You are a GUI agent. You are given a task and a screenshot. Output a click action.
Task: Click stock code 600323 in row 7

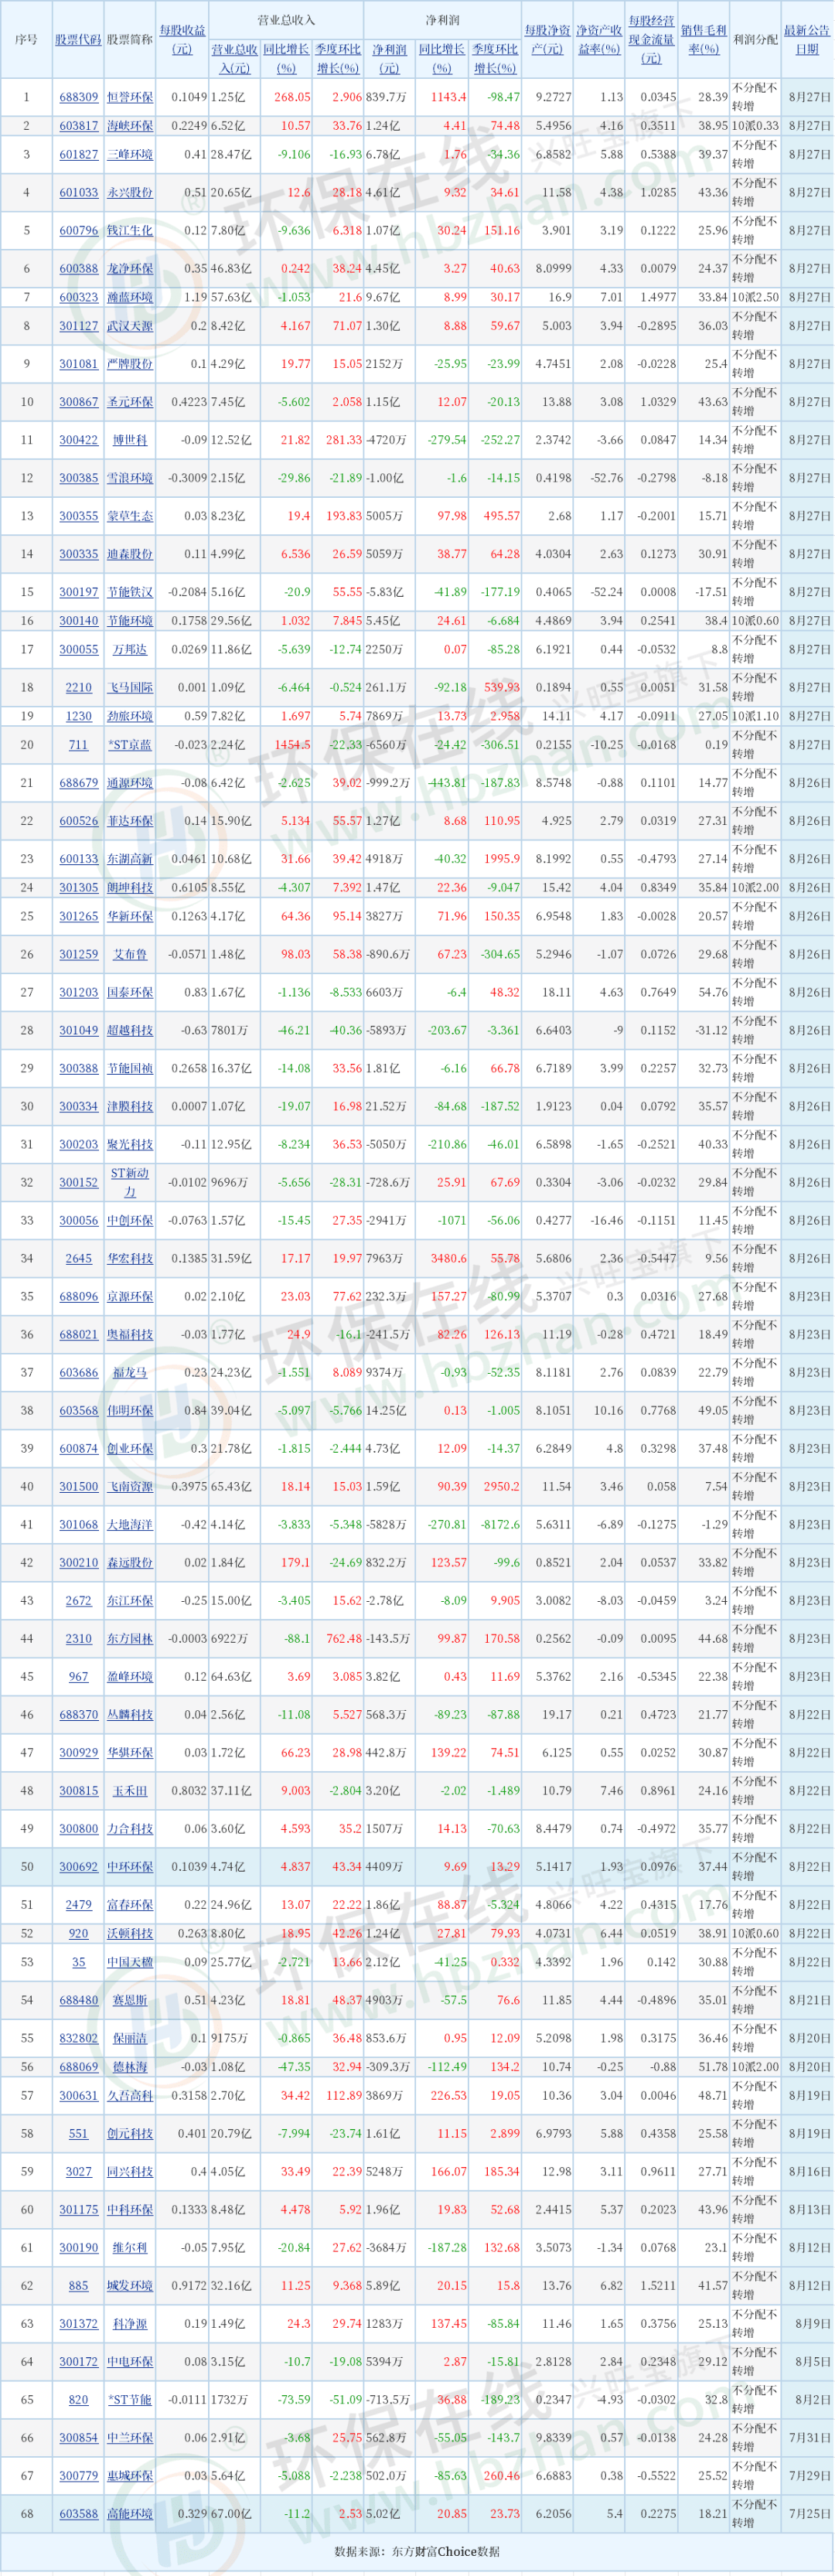[78, 297]
